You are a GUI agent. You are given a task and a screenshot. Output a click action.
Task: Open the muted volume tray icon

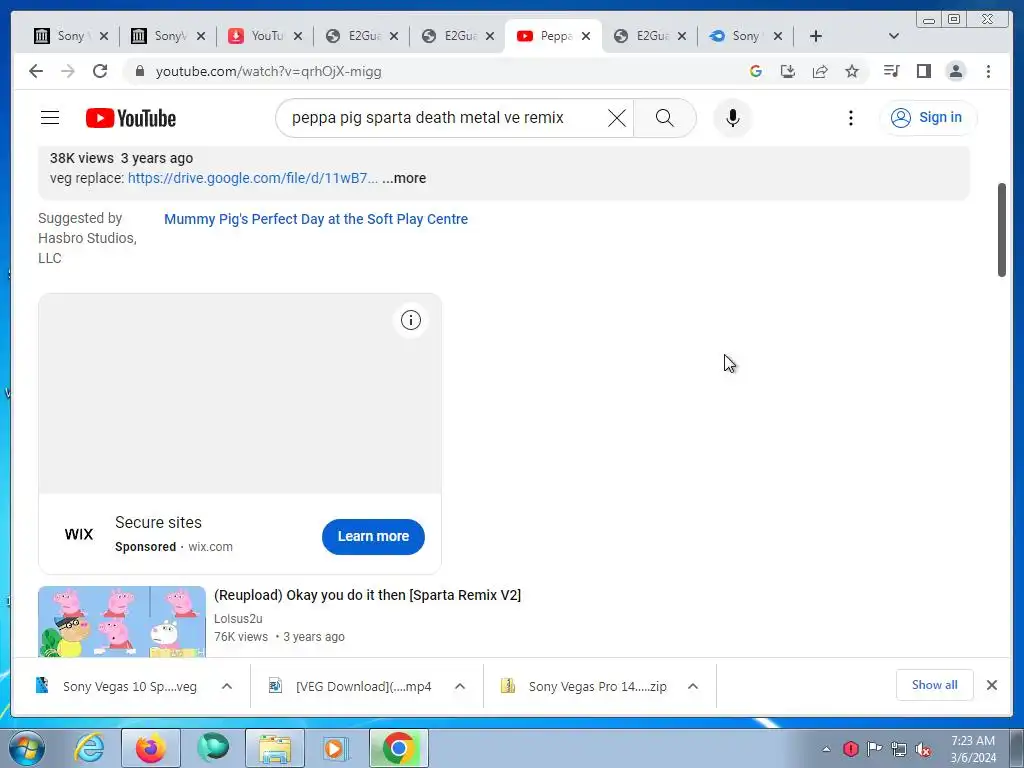(923, 749)
